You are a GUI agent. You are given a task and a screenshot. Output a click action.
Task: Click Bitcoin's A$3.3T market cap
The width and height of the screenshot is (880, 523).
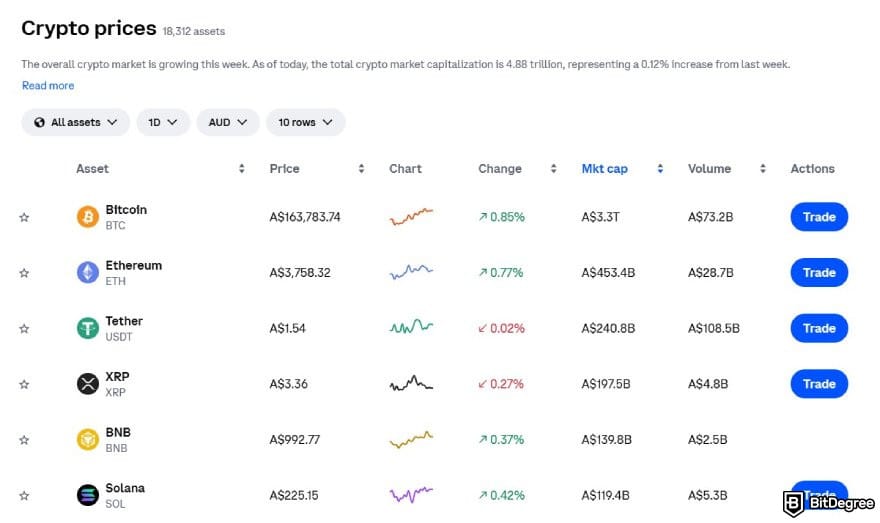click(601, 217)
